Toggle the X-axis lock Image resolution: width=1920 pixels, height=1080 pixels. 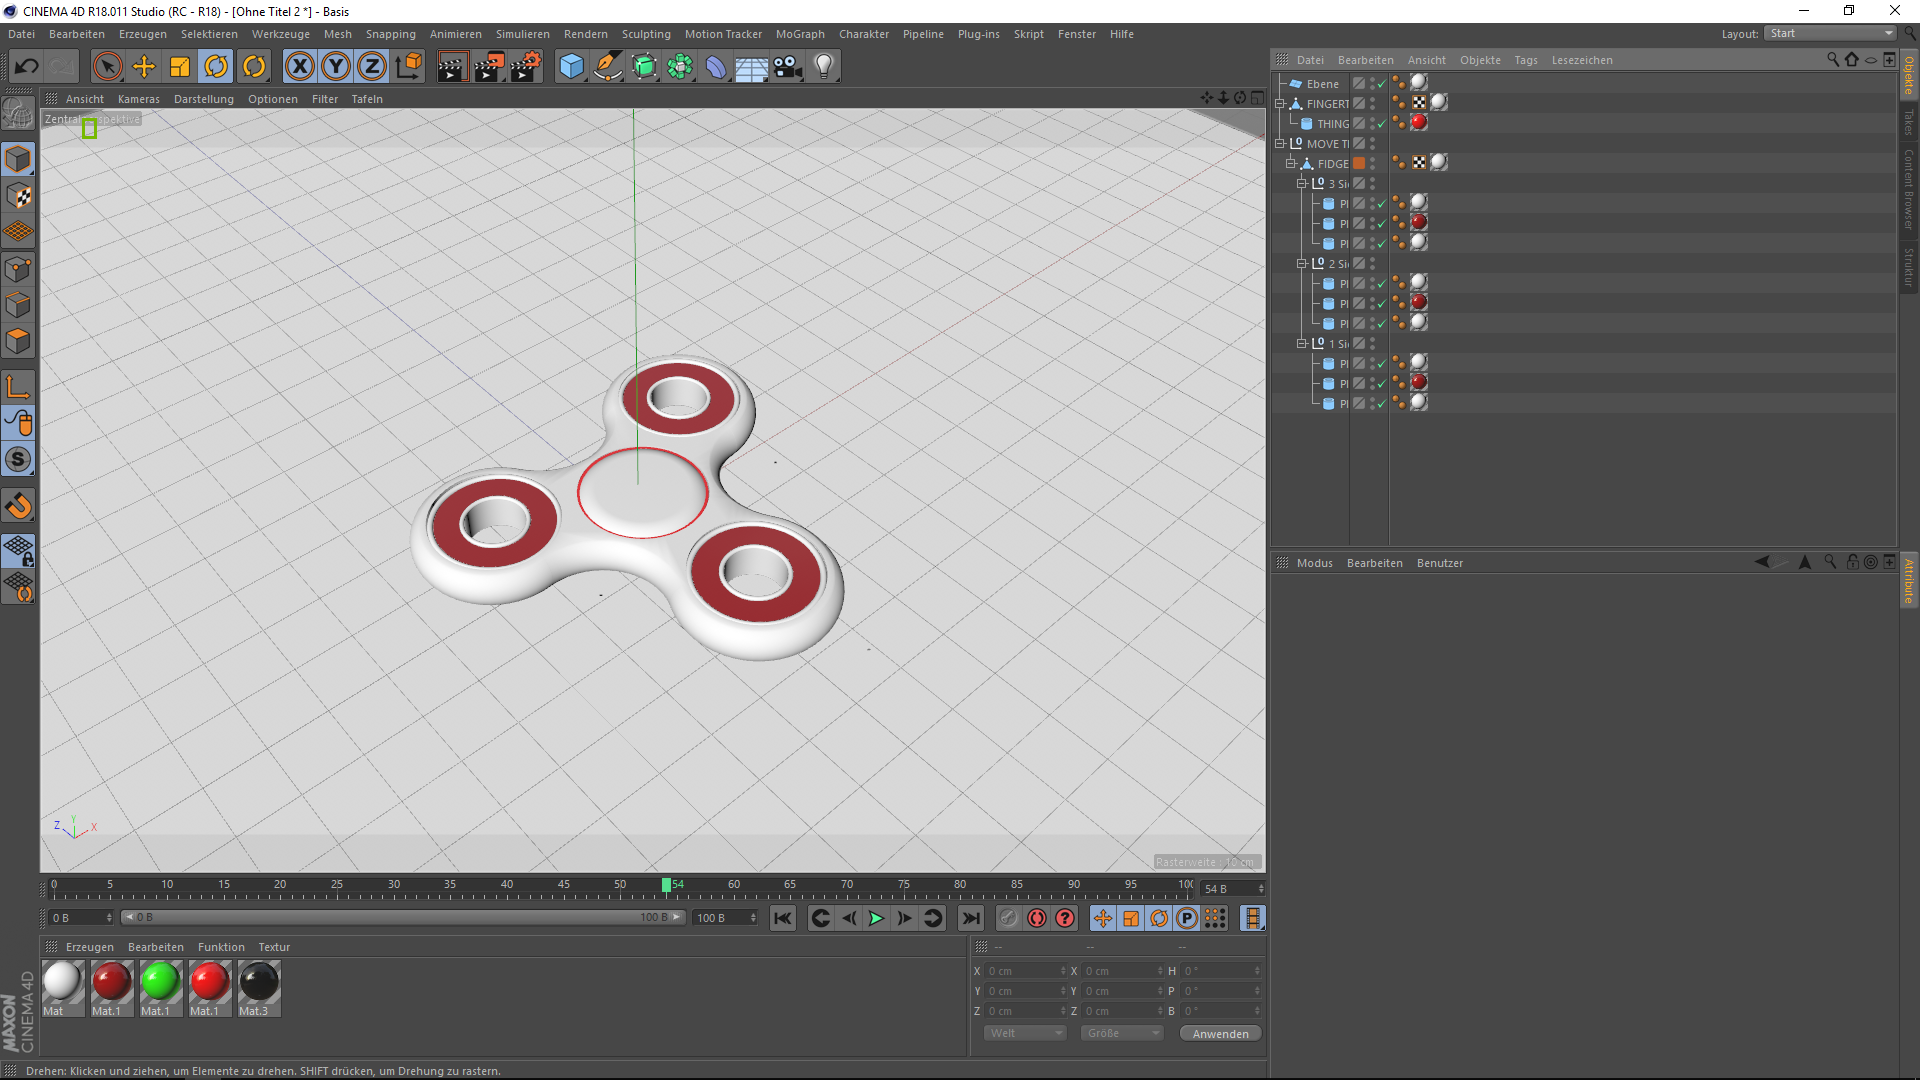coord(300,66)
